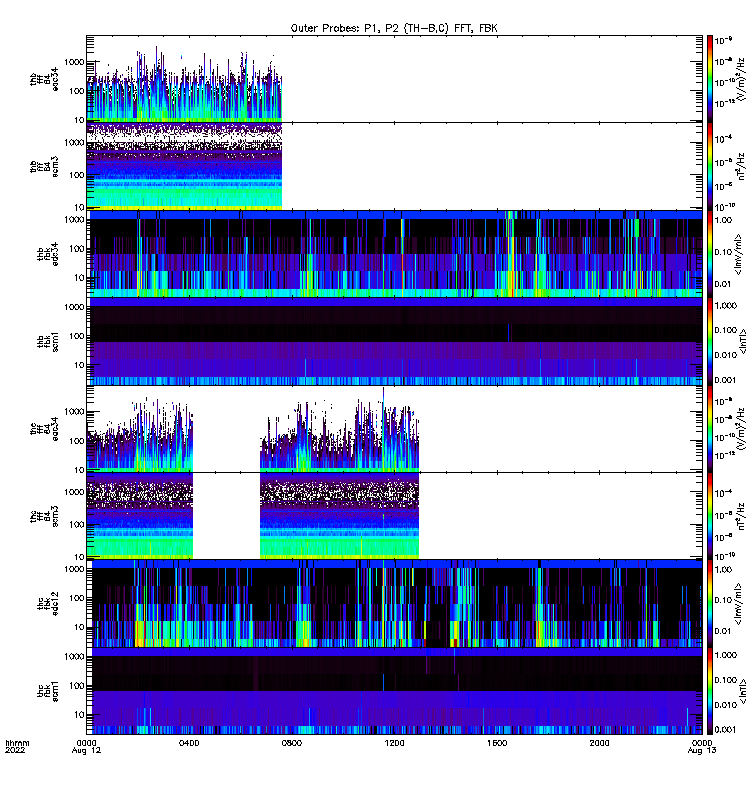Click the 'thb fbk scm1' axis label
This screenshot has width=750, height=800.
tap(48, 341)
